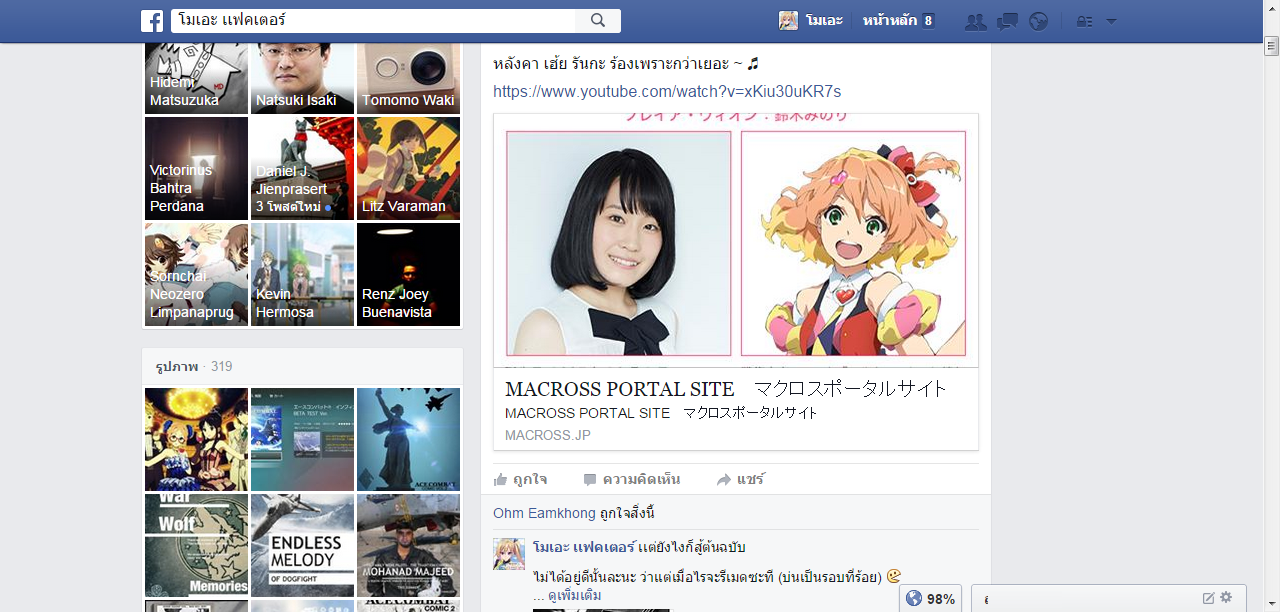
Task: Open the messages icon in top bar
Action: (x=1008, y=21)
